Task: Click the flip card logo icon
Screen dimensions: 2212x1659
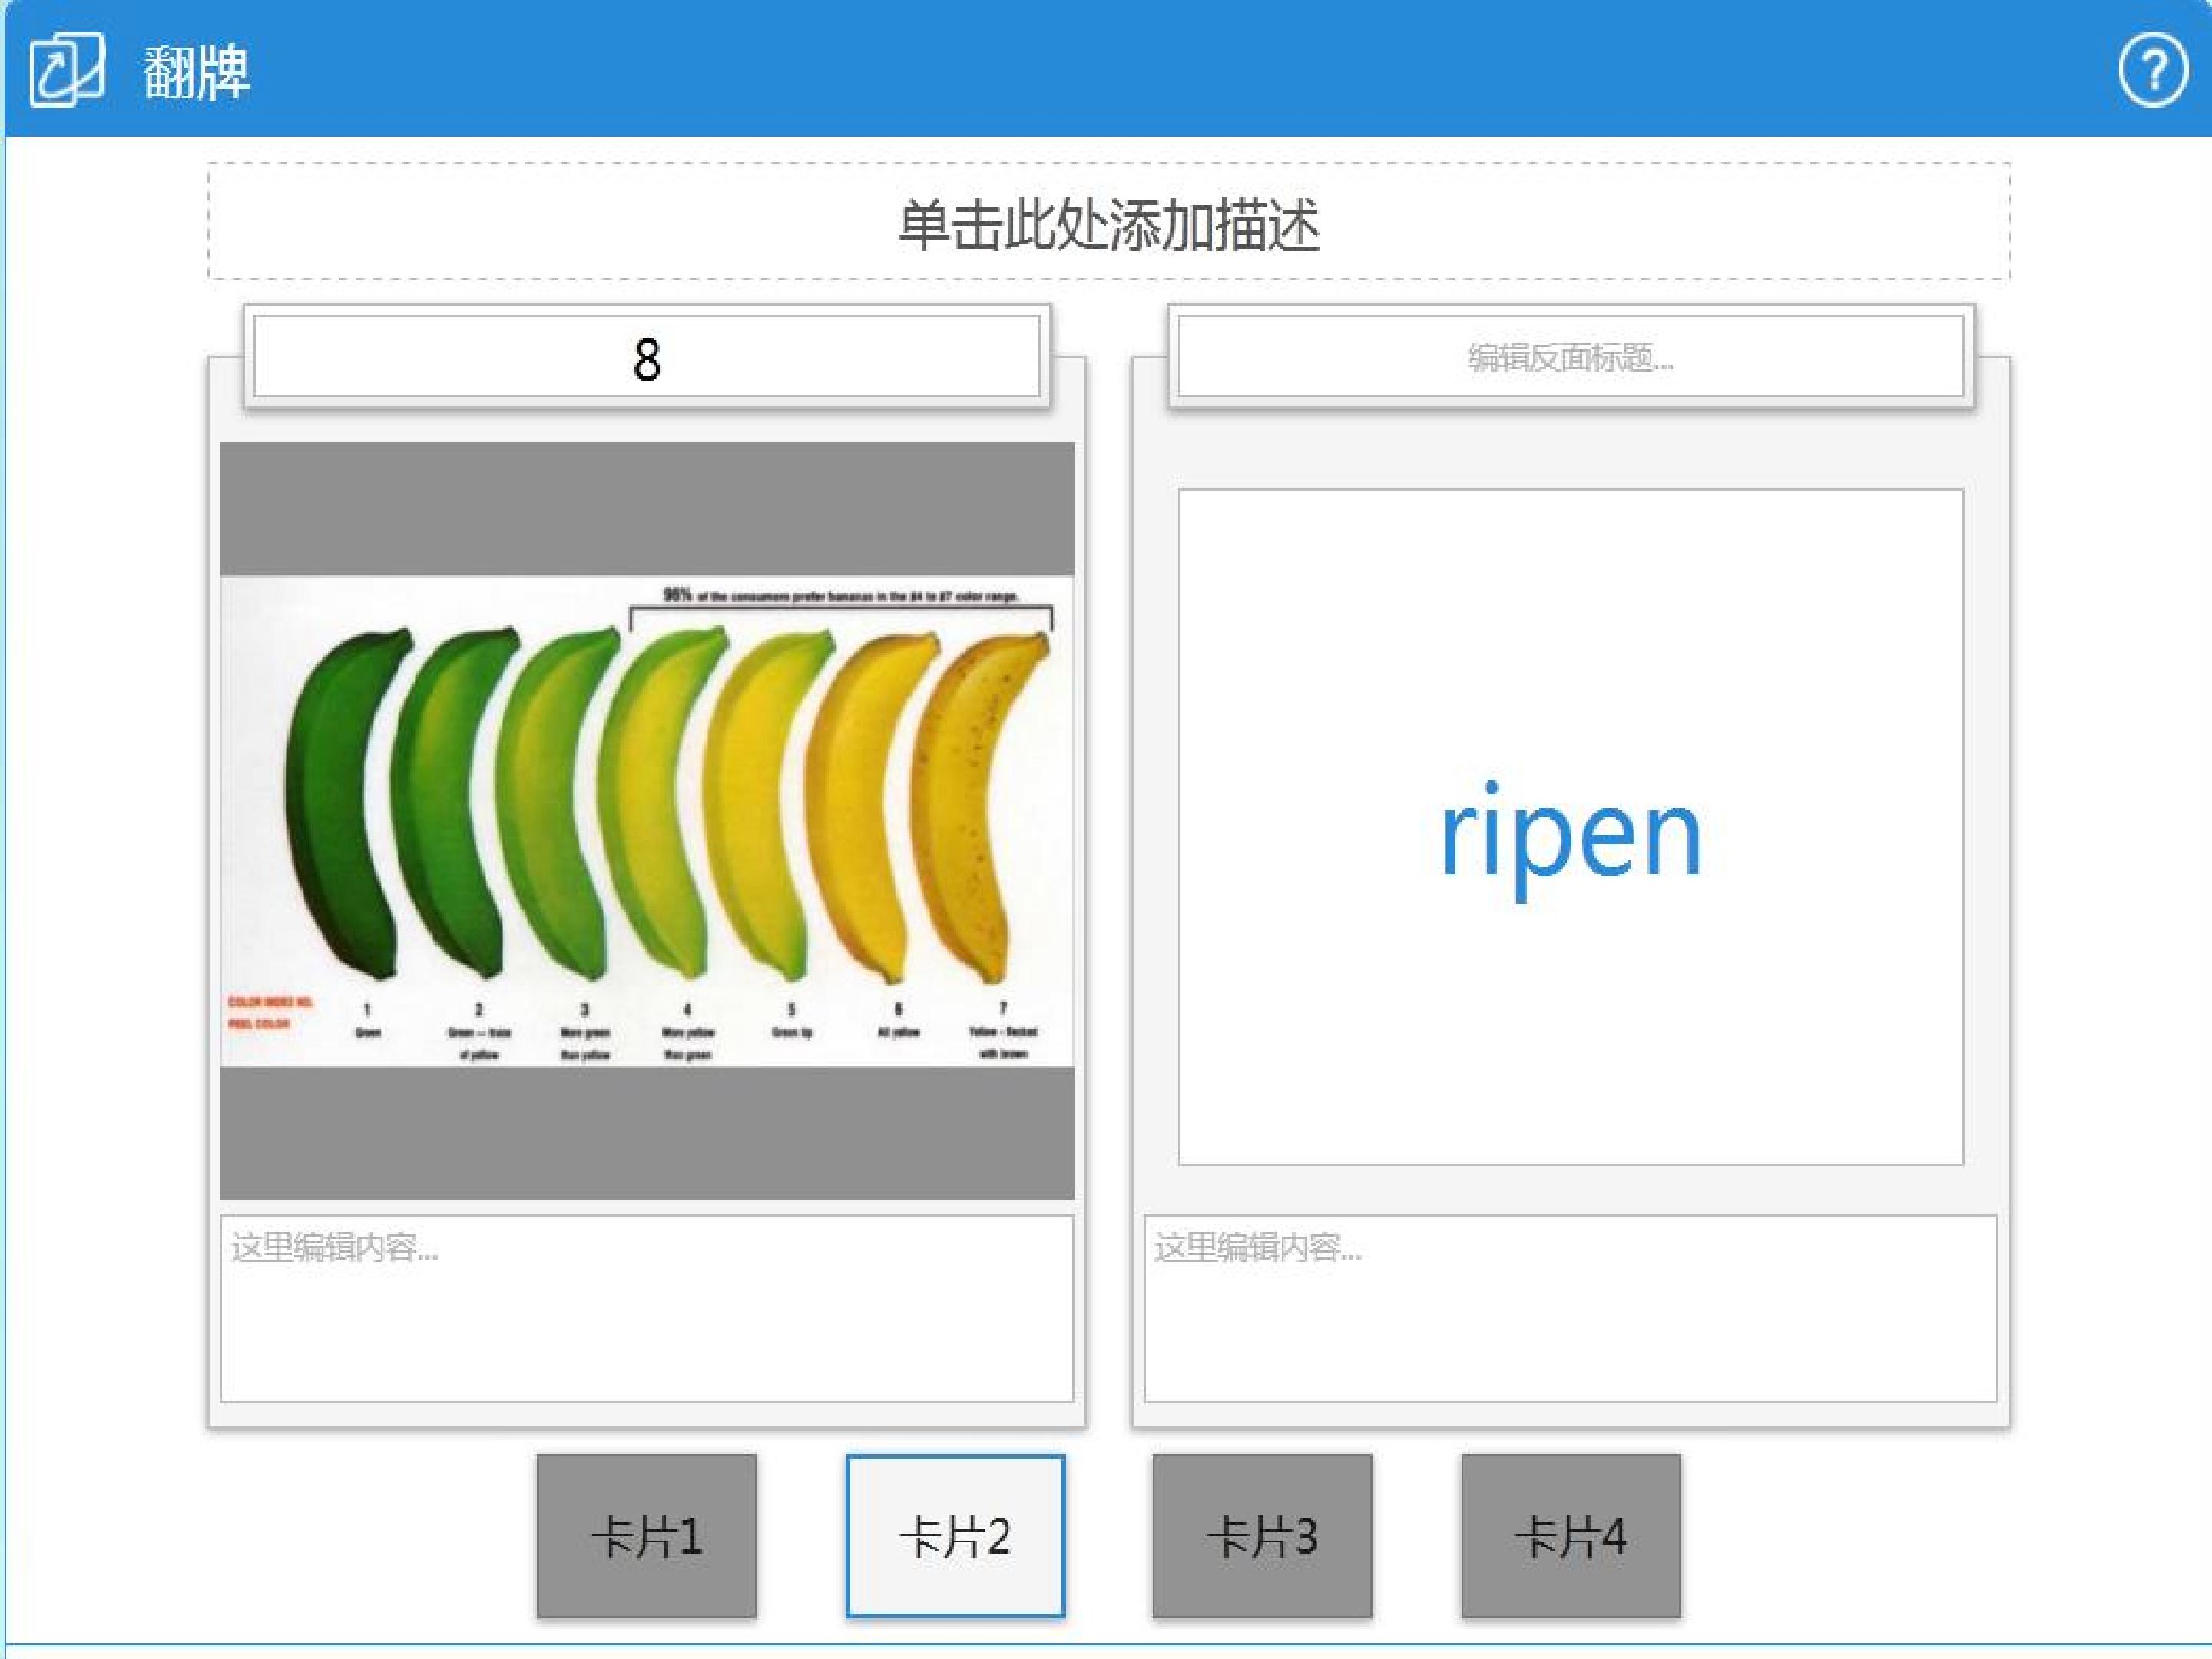Action: [x=66, y=69]
